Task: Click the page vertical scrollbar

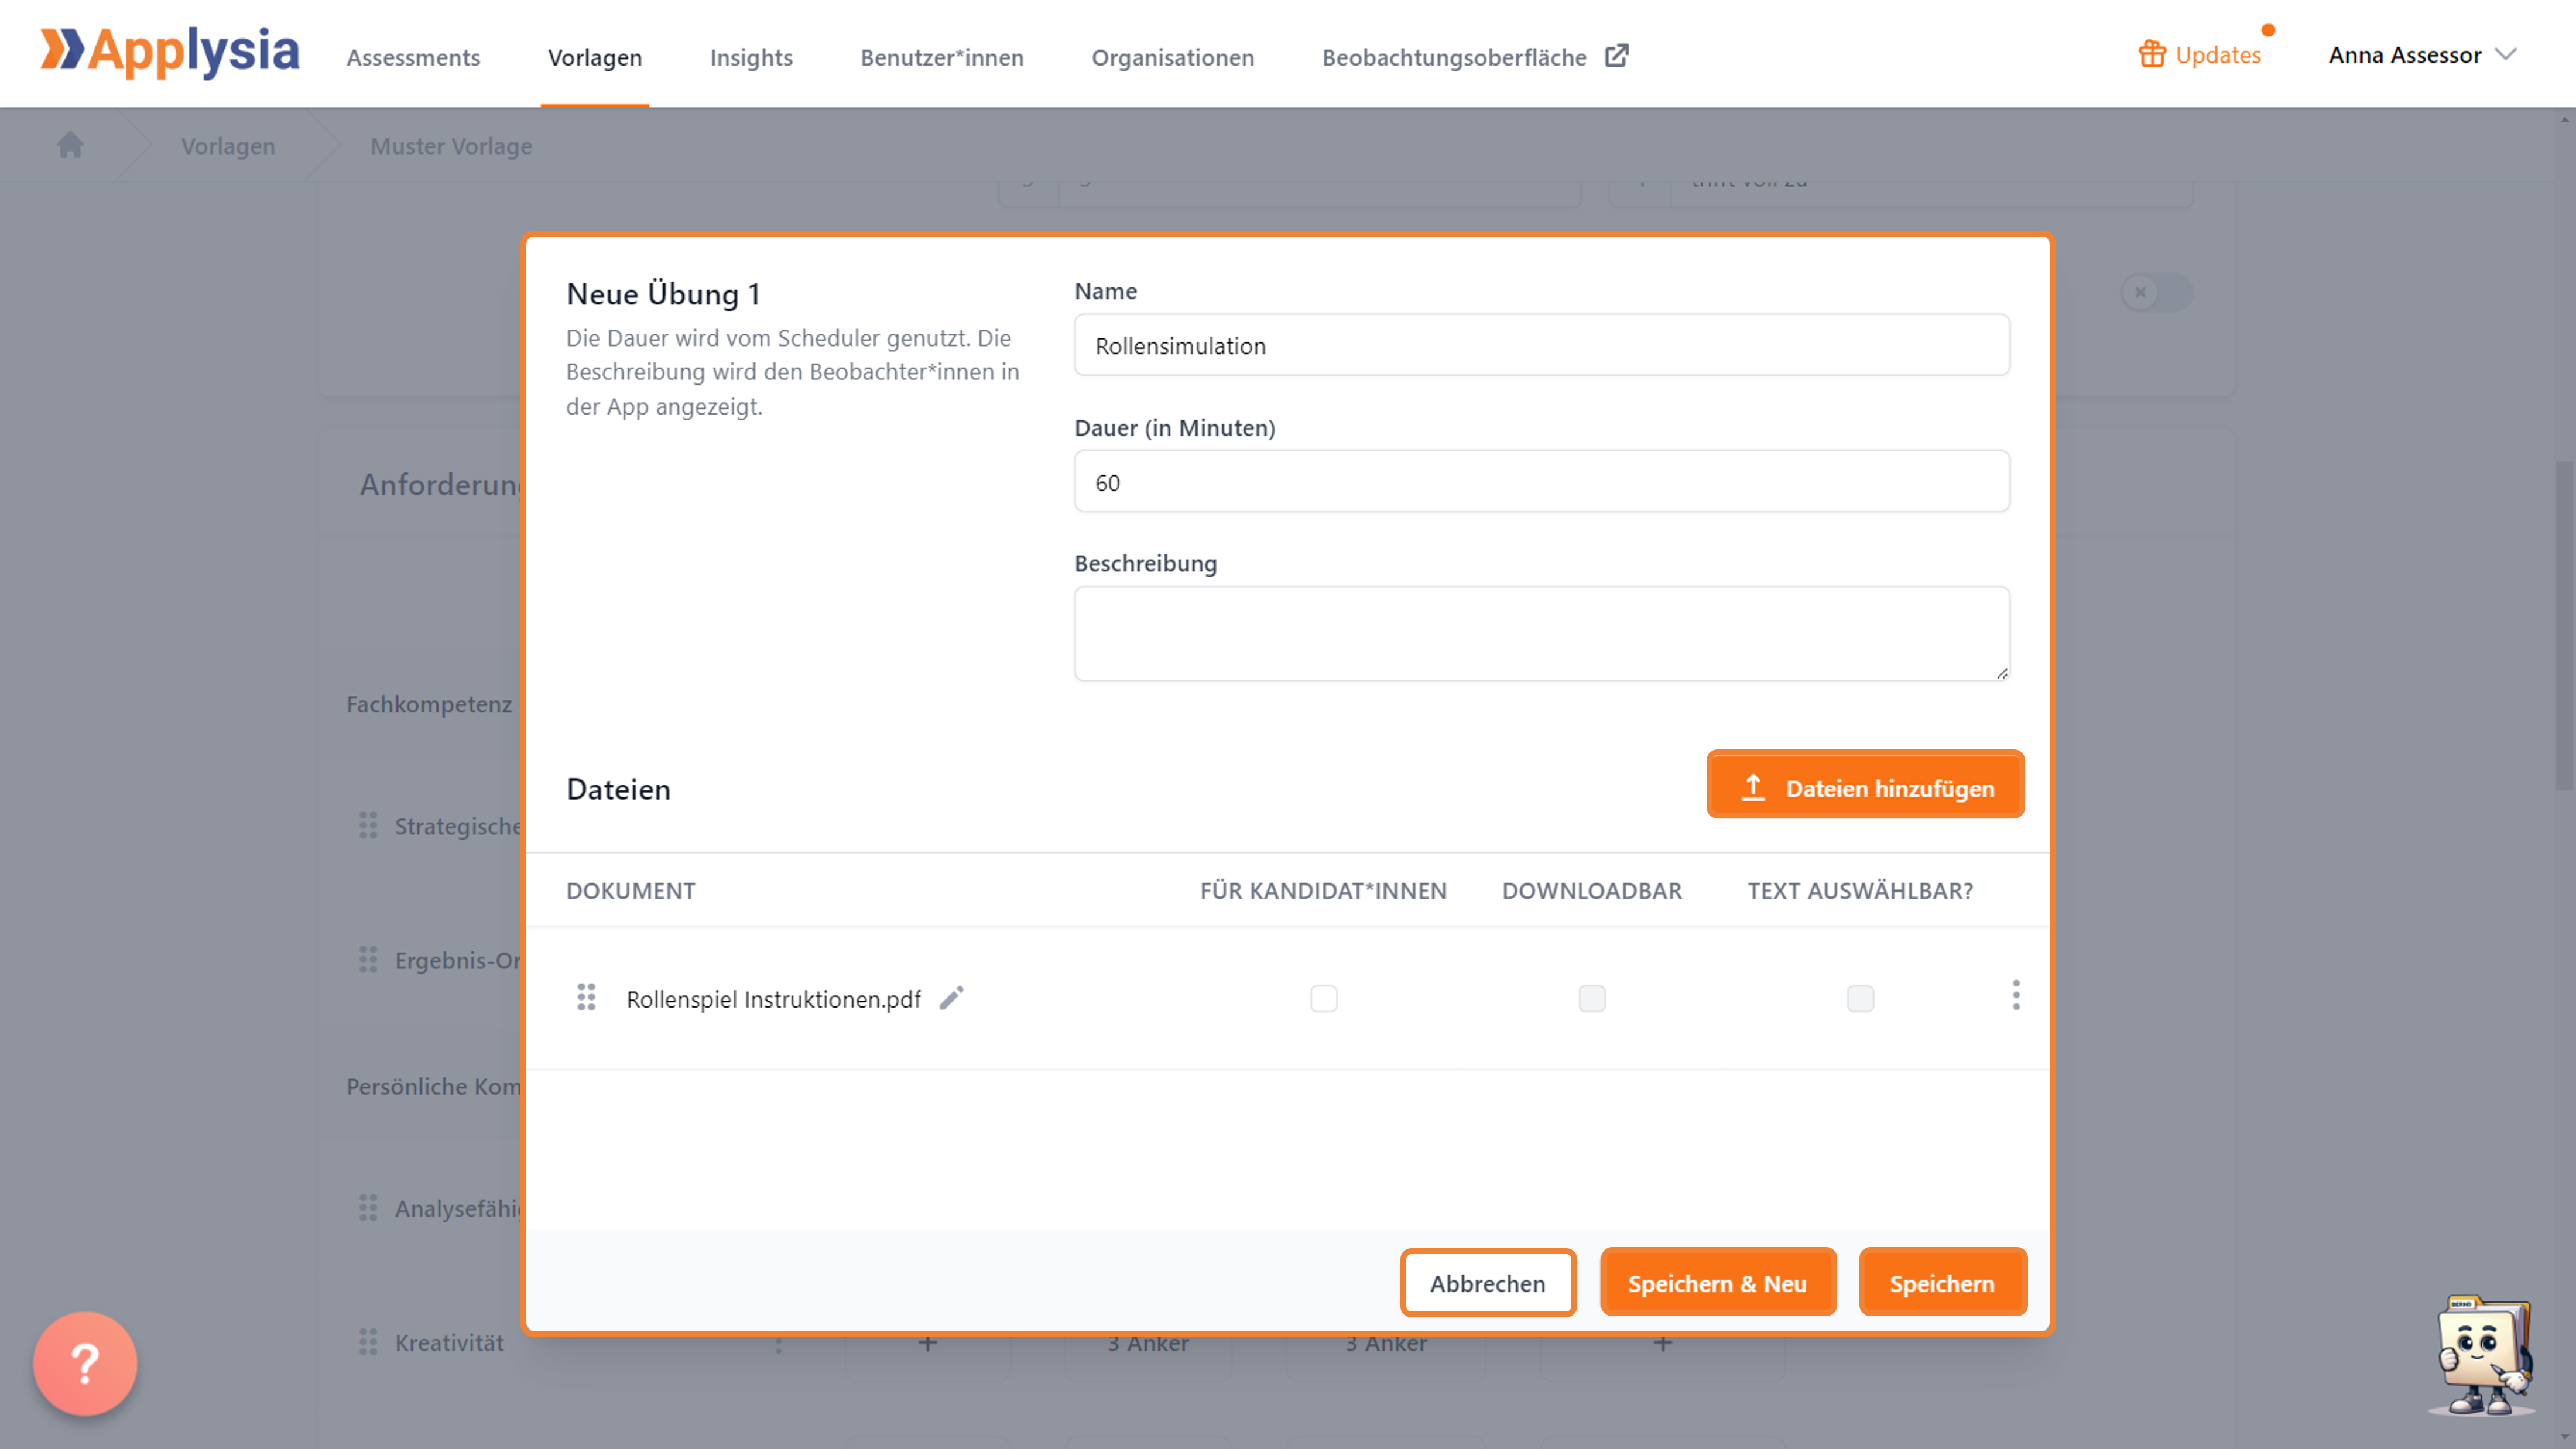Action: [x=2564, y=625]
